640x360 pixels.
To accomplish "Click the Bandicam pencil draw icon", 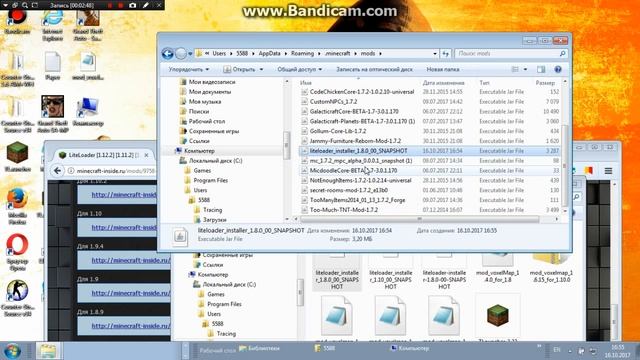I will point(146,5).
